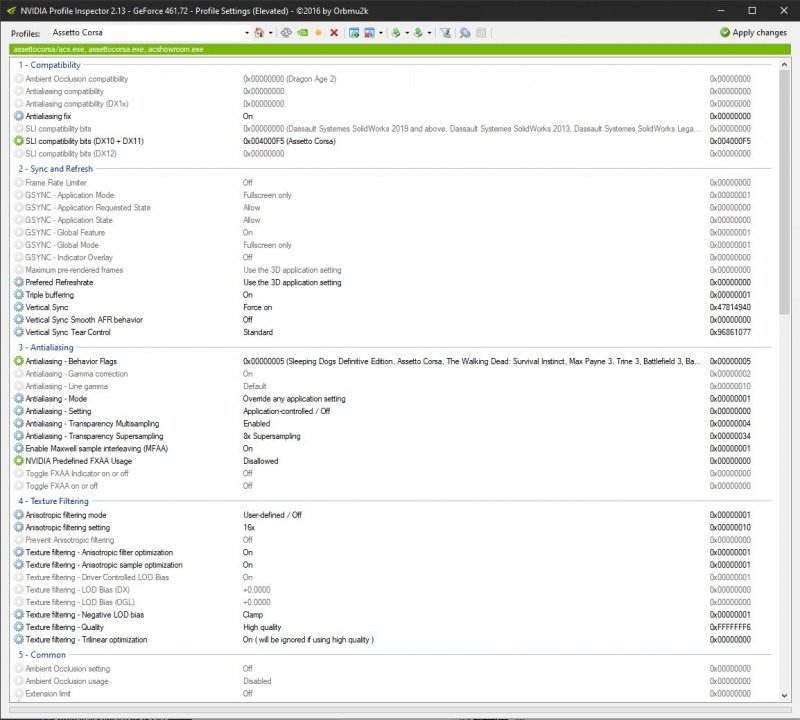Click the bit value editor icon in toolbar

pyautogui.click(x=481, y=33)
